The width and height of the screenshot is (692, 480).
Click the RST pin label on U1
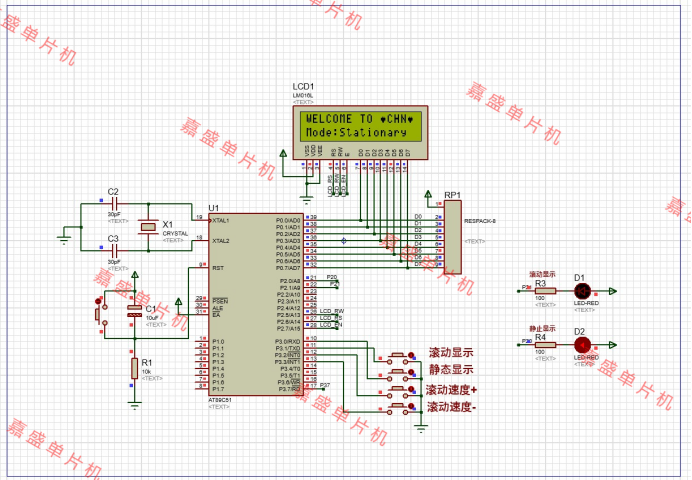point(218,268)
